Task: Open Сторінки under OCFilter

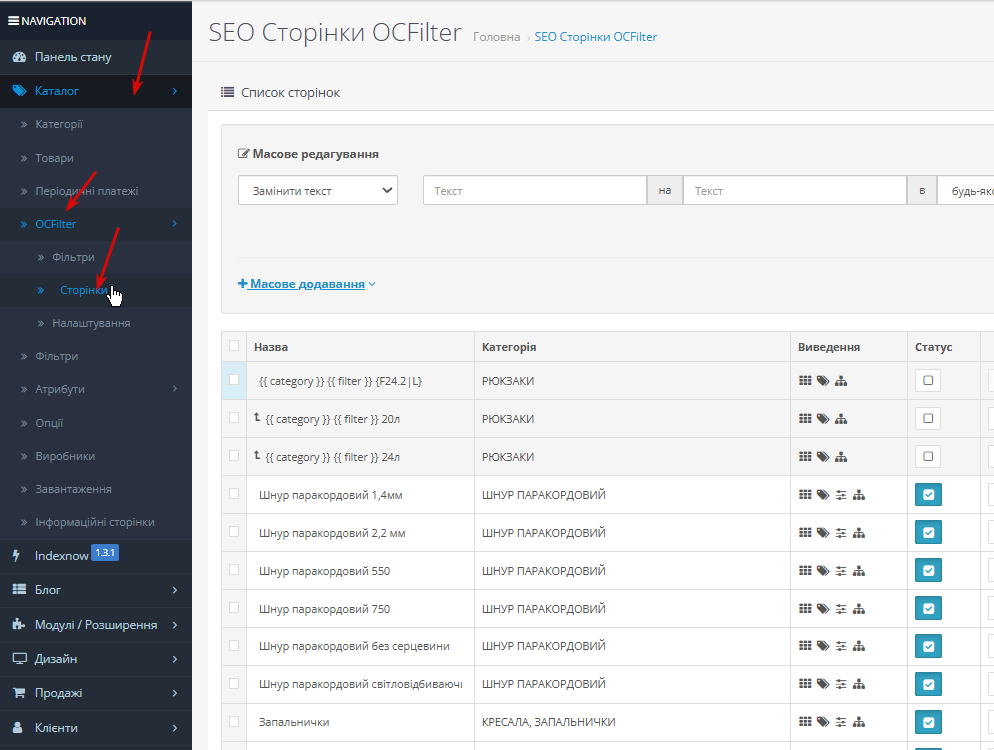Action: [84, 290]
